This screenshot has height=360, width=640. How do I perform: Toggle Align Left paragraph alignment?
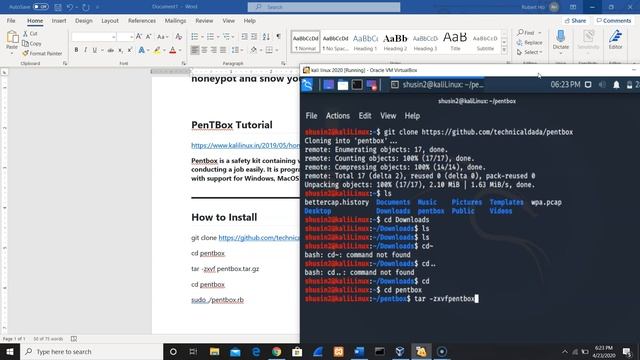point(195,50)
